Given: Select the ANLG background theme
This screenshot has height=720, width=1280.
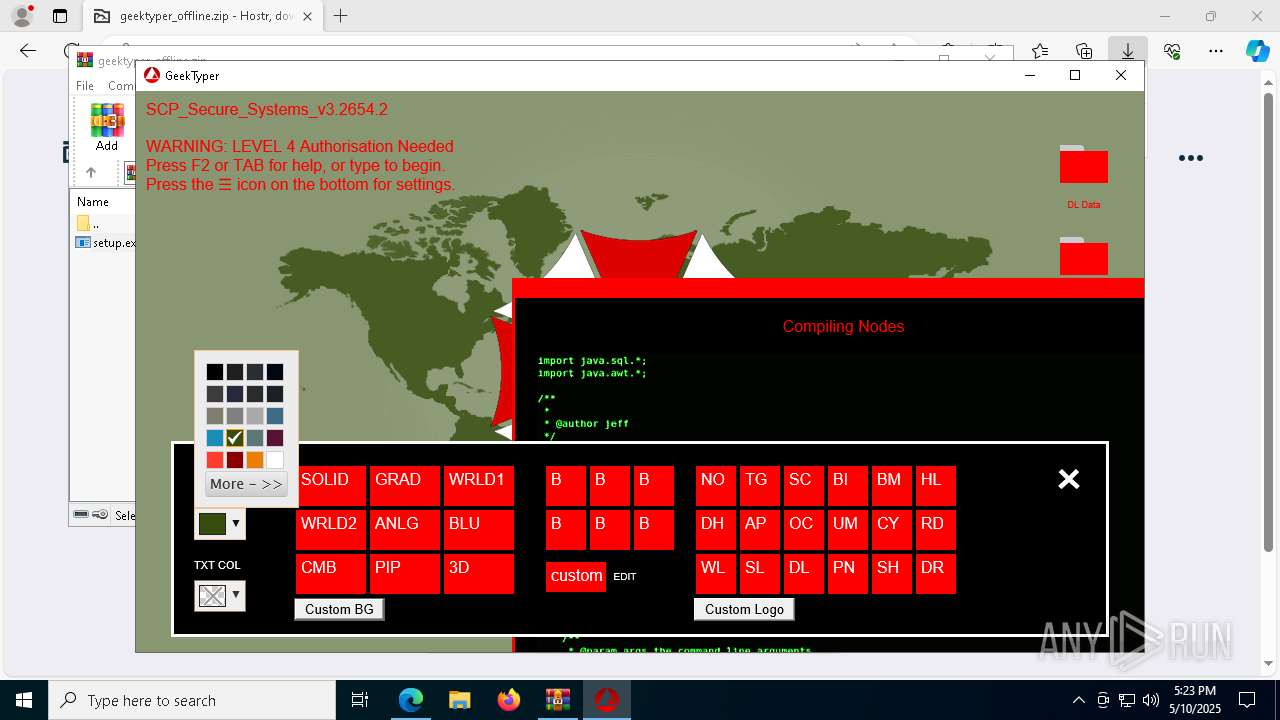Looking at the screenshot, I should [404, 529].
